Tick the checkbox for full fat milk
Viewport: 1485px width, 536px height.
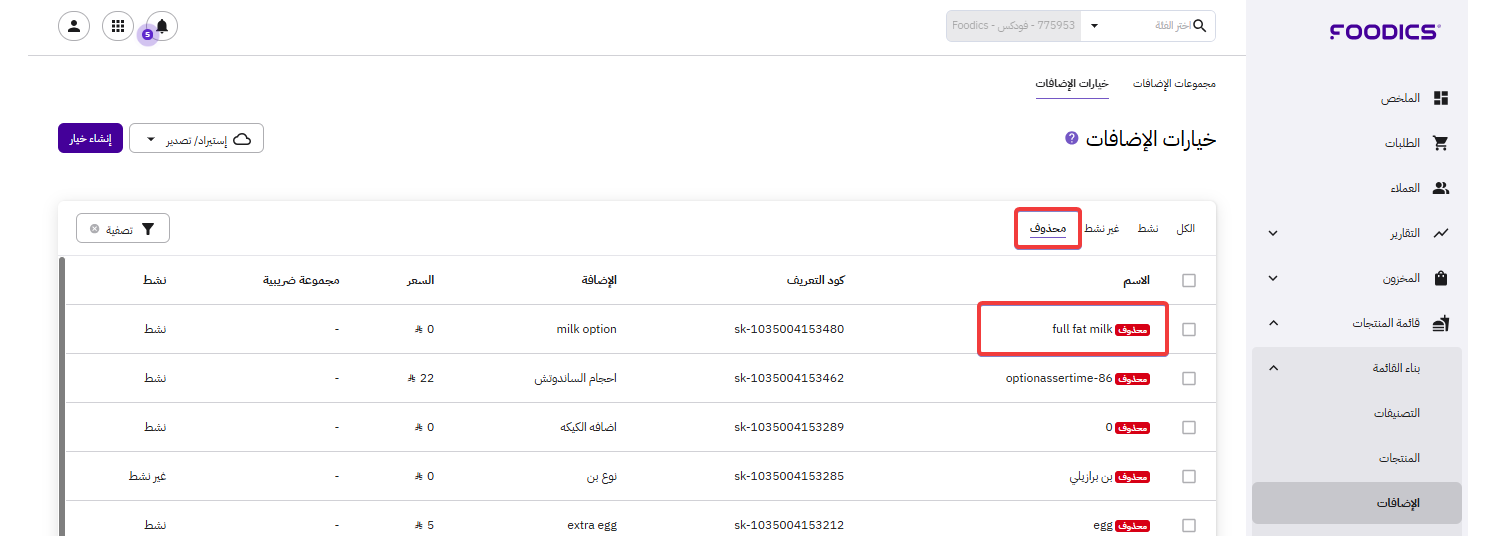point(1189,330)
